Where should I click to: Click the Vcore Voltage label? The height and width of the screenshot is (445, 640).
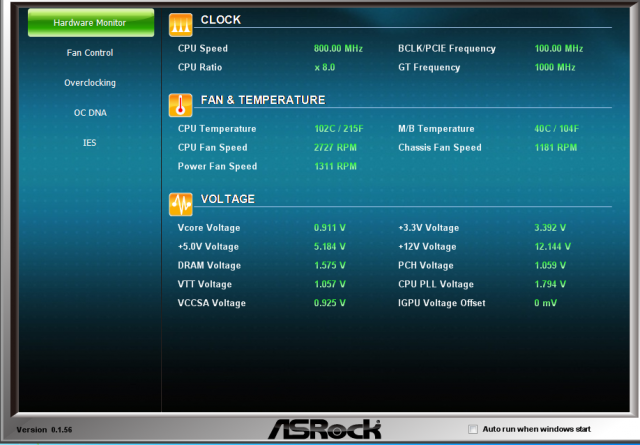(x=209, y=228)
